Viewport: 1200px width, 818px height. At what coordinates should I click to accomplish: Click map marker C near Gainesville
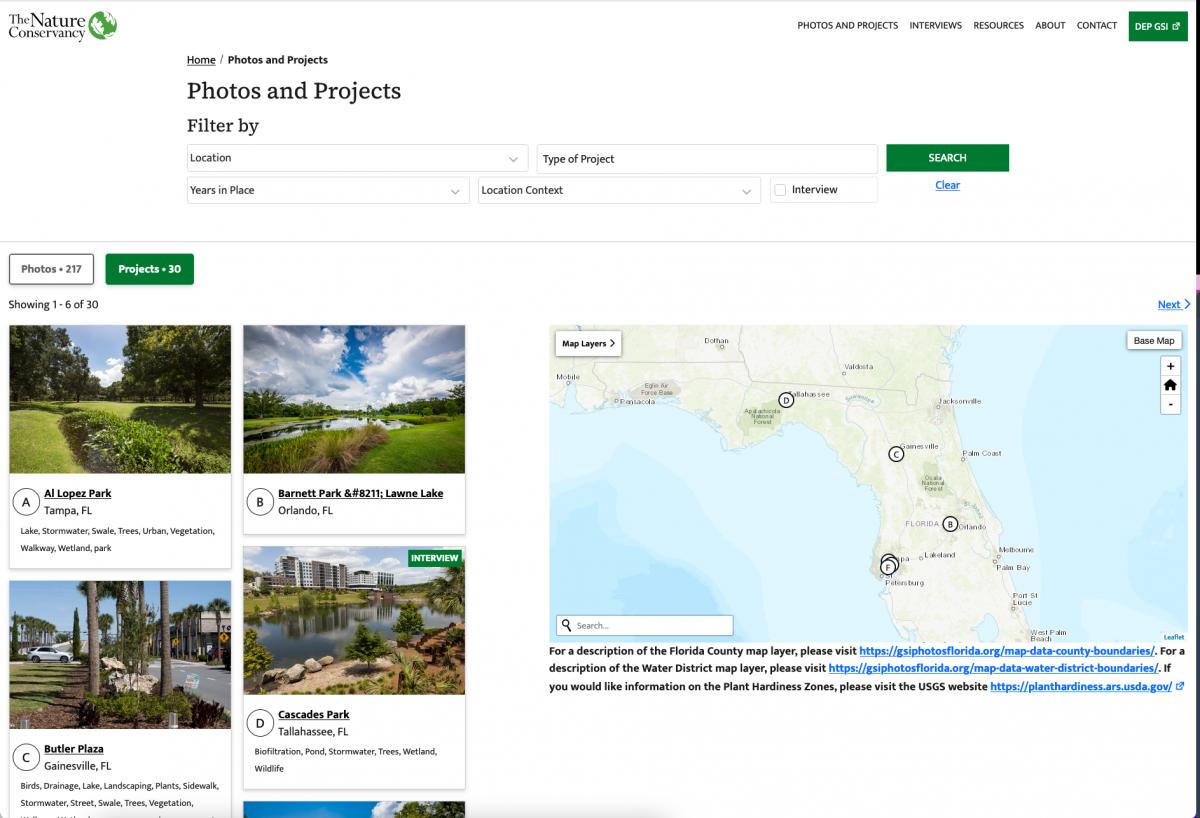pos(896,454)
